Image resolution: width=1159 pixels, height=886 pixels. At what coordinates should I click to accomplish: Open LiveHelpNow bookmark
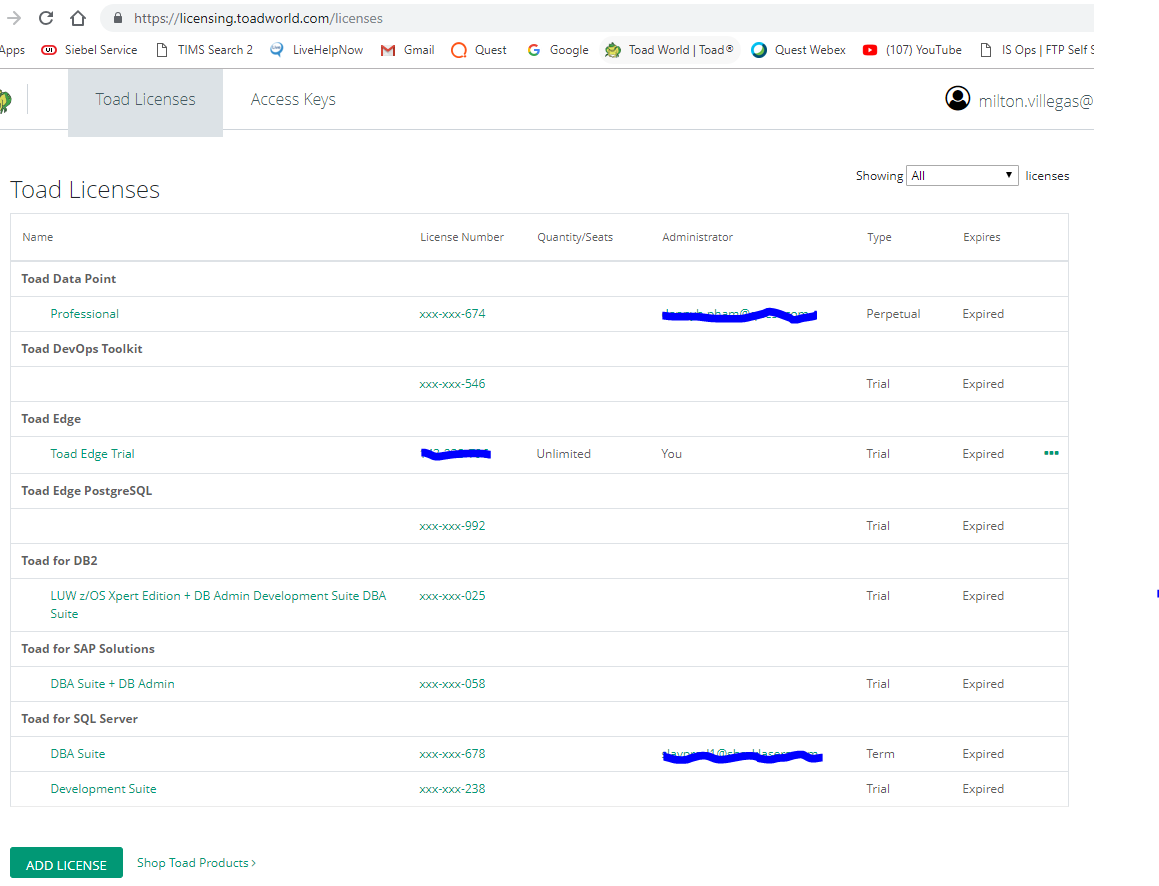(316, 50)
